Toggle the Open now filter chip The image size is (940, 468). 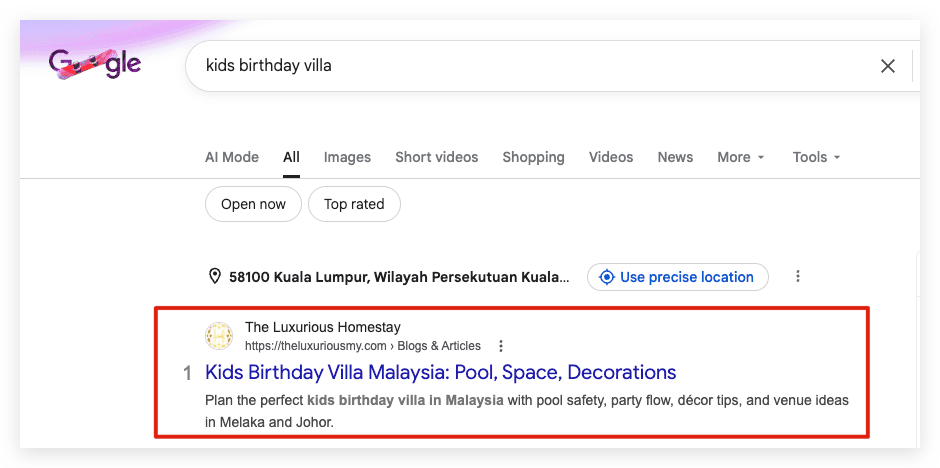click(x=253, y=204)
